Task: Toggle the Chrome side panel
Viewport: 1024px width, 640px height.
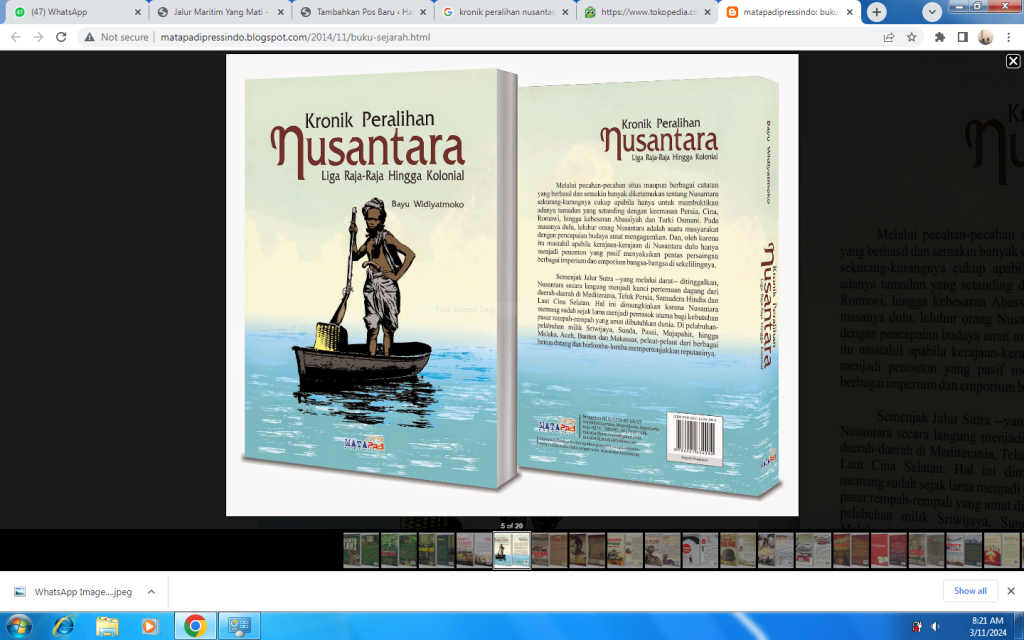Action: click(963, 37)
